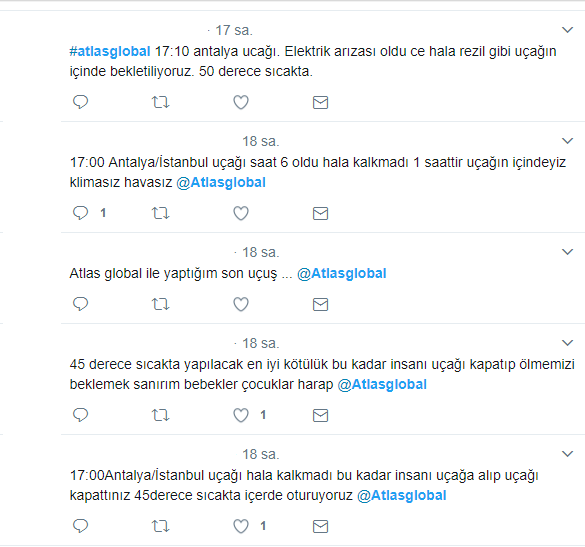Retweet the Elektrik arızası tweet

(x=160, y=102)
